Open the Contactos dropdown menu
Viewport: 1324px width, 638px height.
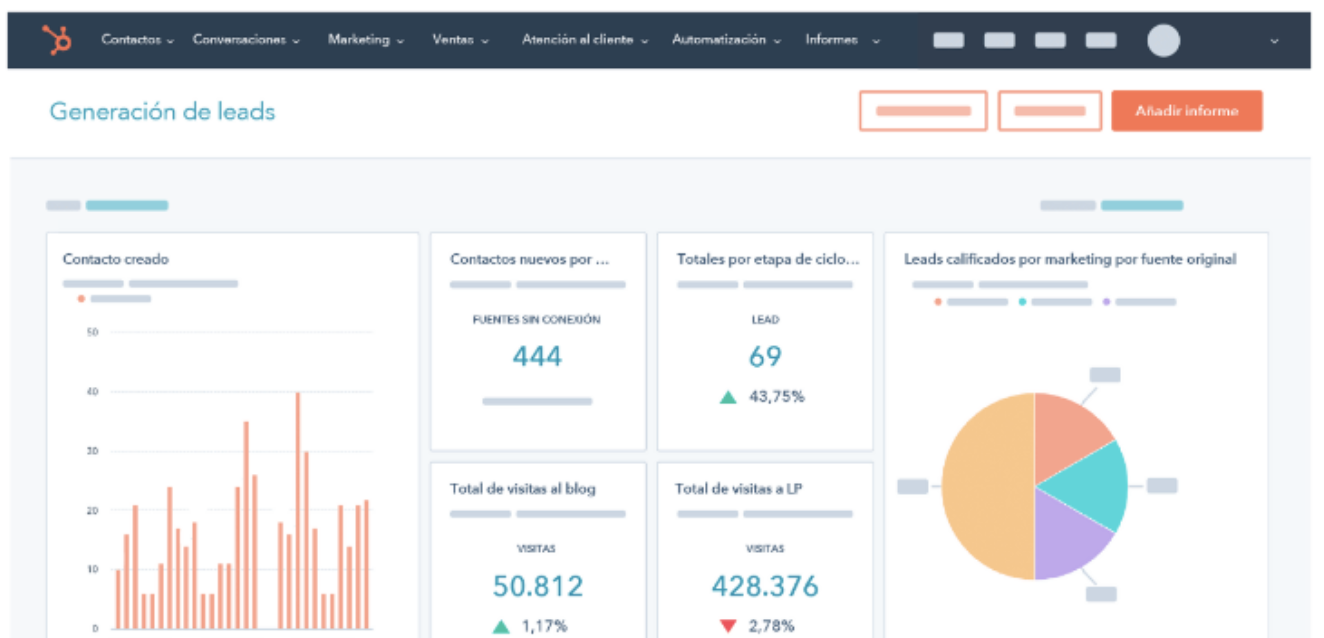click(137, 40)
